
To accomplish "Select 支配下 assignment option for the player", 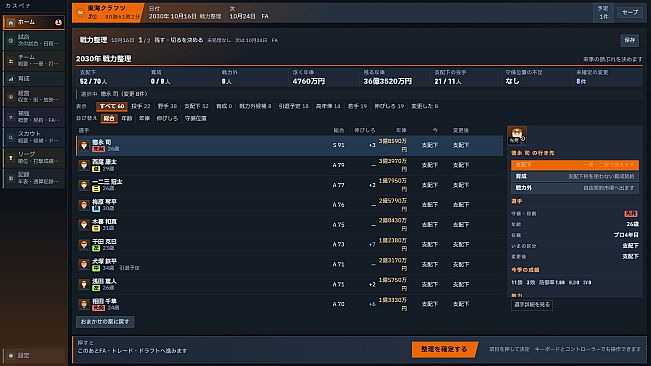I will point(575,165).
